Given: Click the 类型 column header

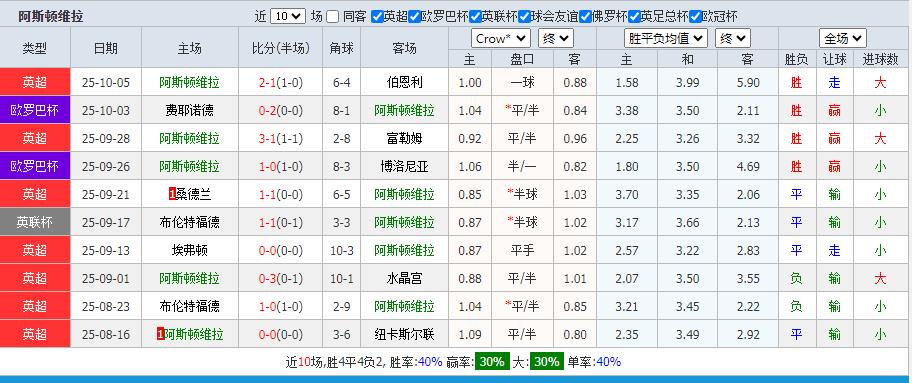Looking at the screenshot, I should tap(35, 49).
